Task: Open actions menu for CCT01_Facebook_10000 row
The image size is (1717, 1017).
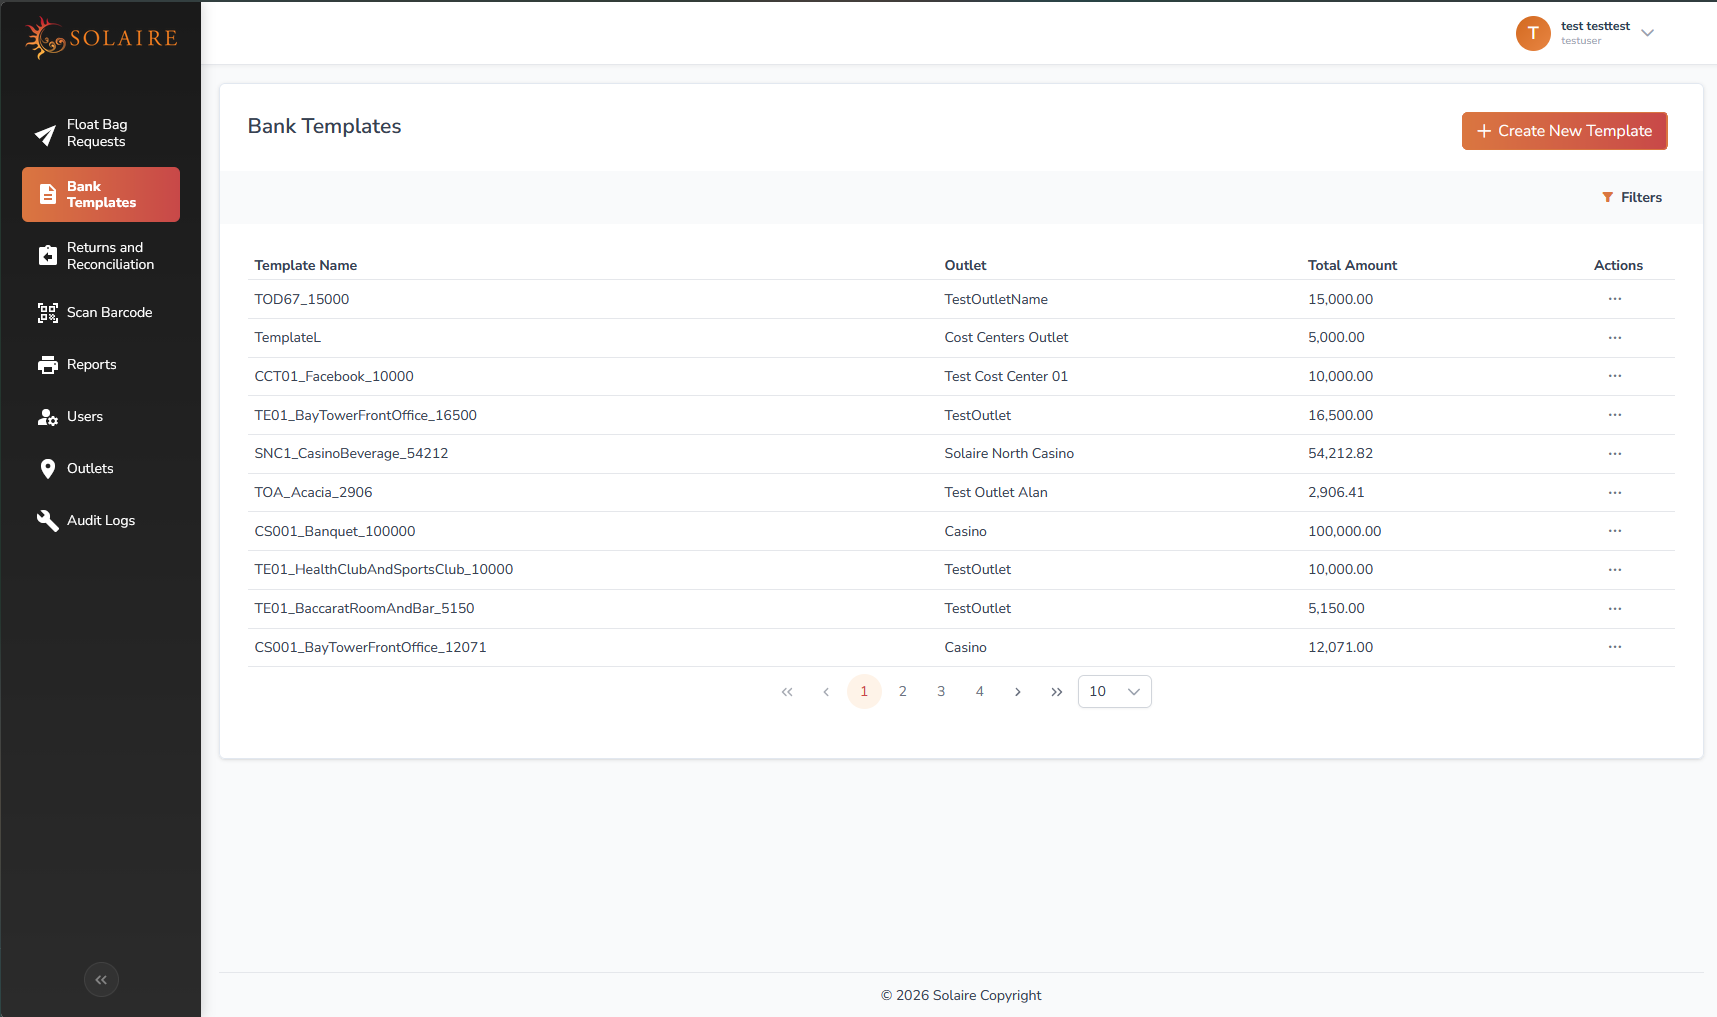Action: (1614, 376)
